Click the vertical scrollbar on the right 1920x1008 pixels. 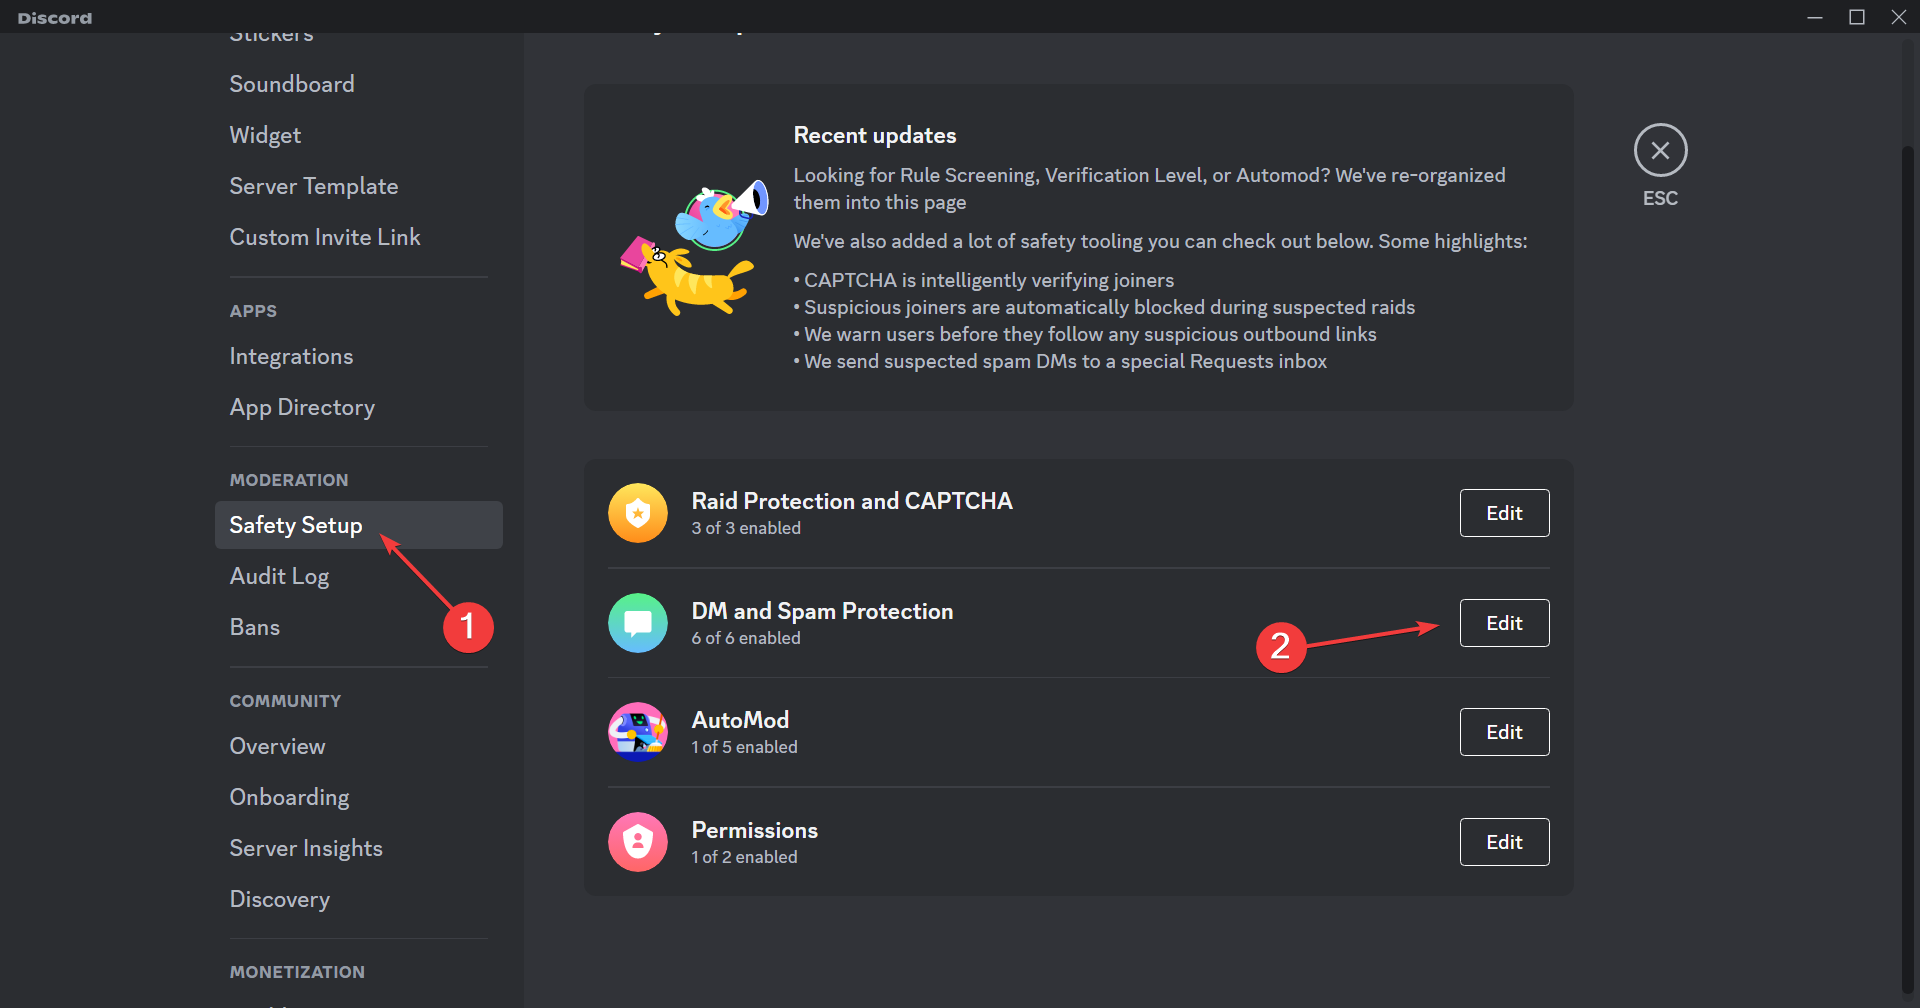(x=1907, y=570)
